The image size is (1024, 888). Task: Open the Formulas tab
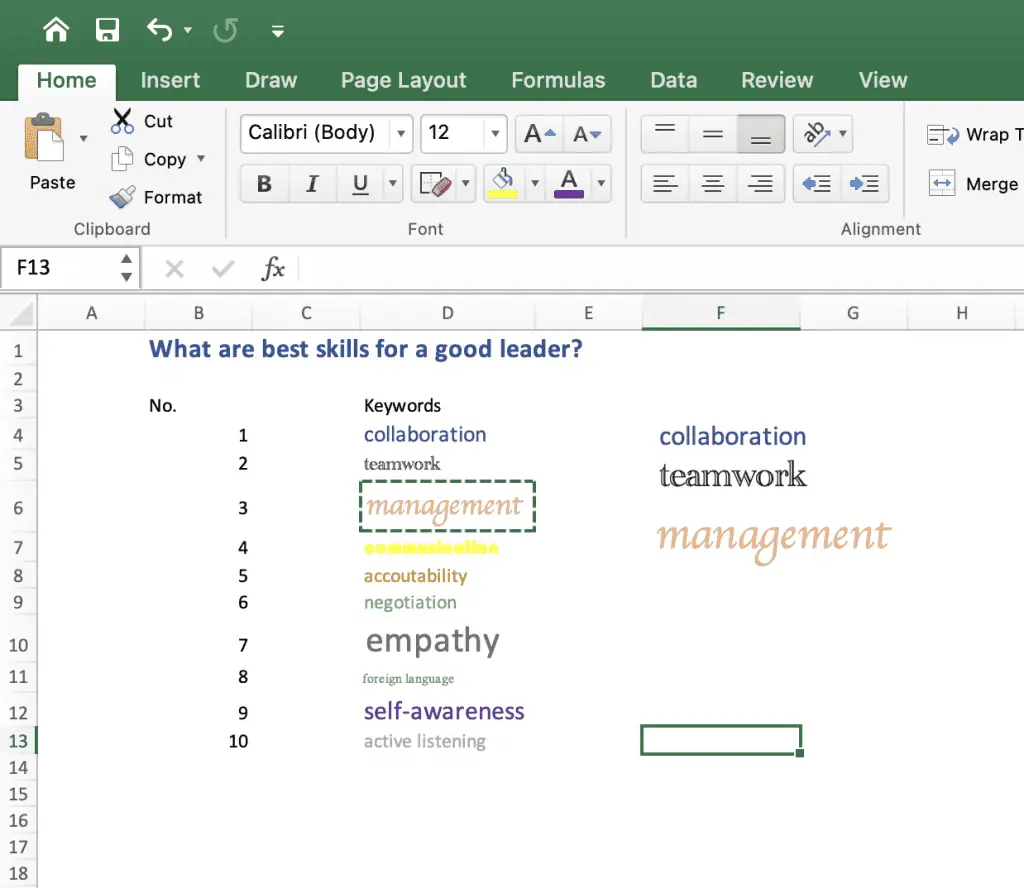(558, 80)
